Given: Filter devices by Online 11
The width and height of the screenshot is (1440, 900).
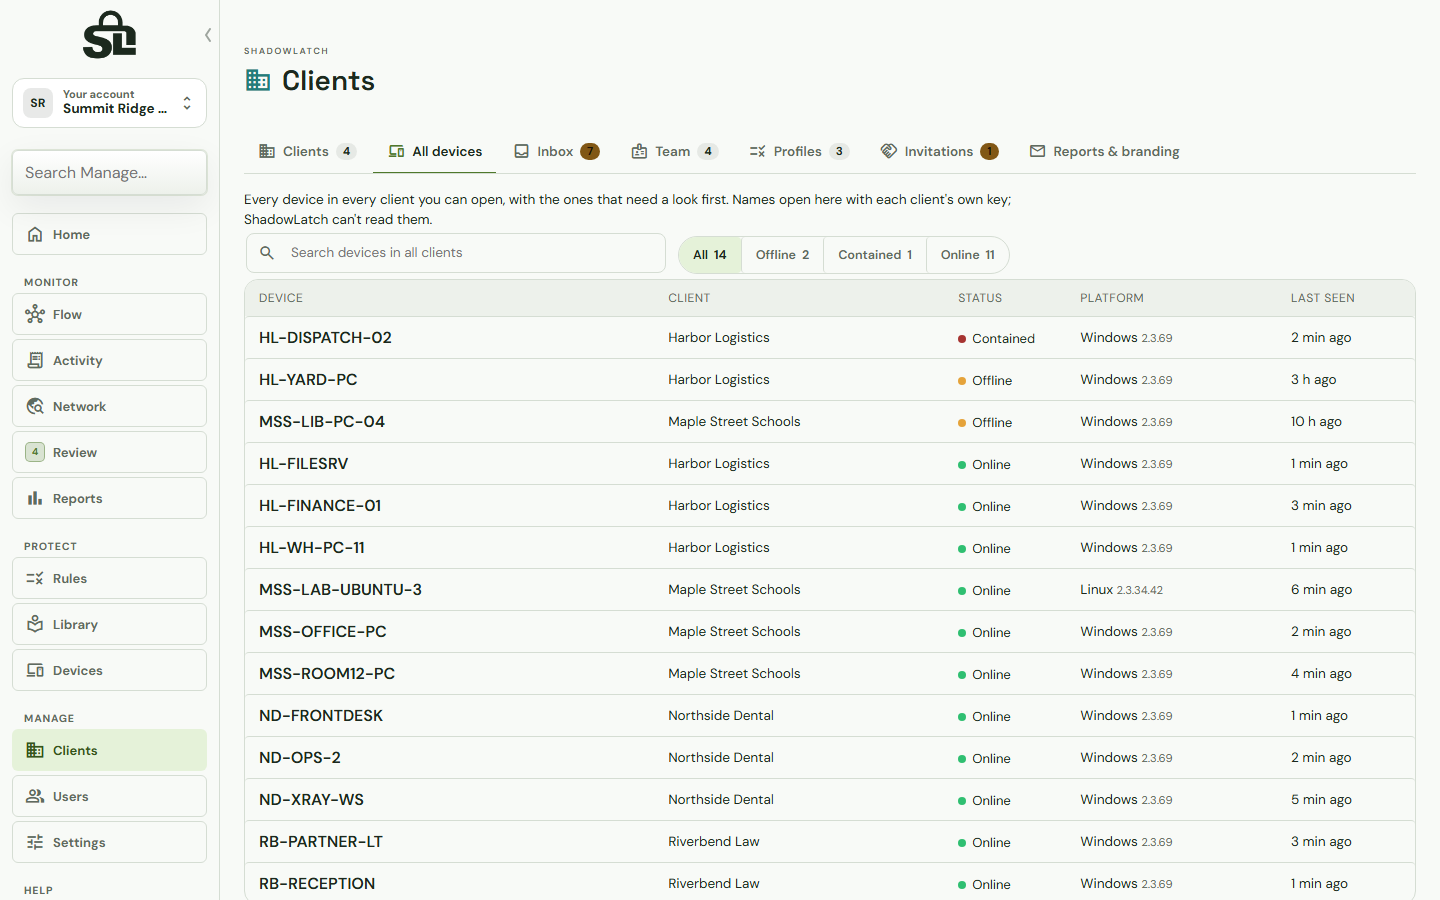Looking at the screenshot, I should [967, 255].
